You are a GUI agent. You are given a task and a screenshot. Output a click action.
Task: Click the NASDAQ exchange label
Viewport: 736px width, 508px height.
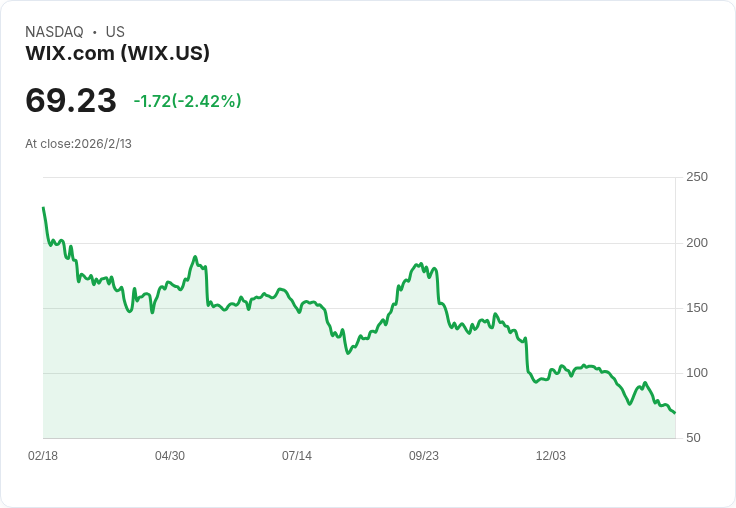pyautogui.click(x=54, y=32)
